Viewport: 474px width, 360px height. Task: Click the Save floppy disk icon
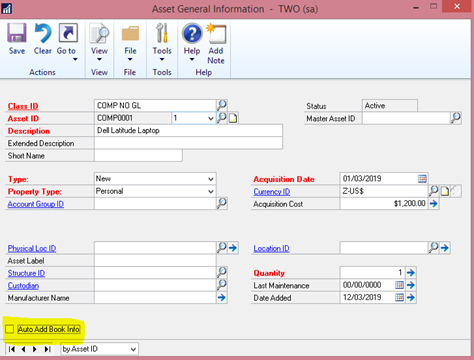17,33
